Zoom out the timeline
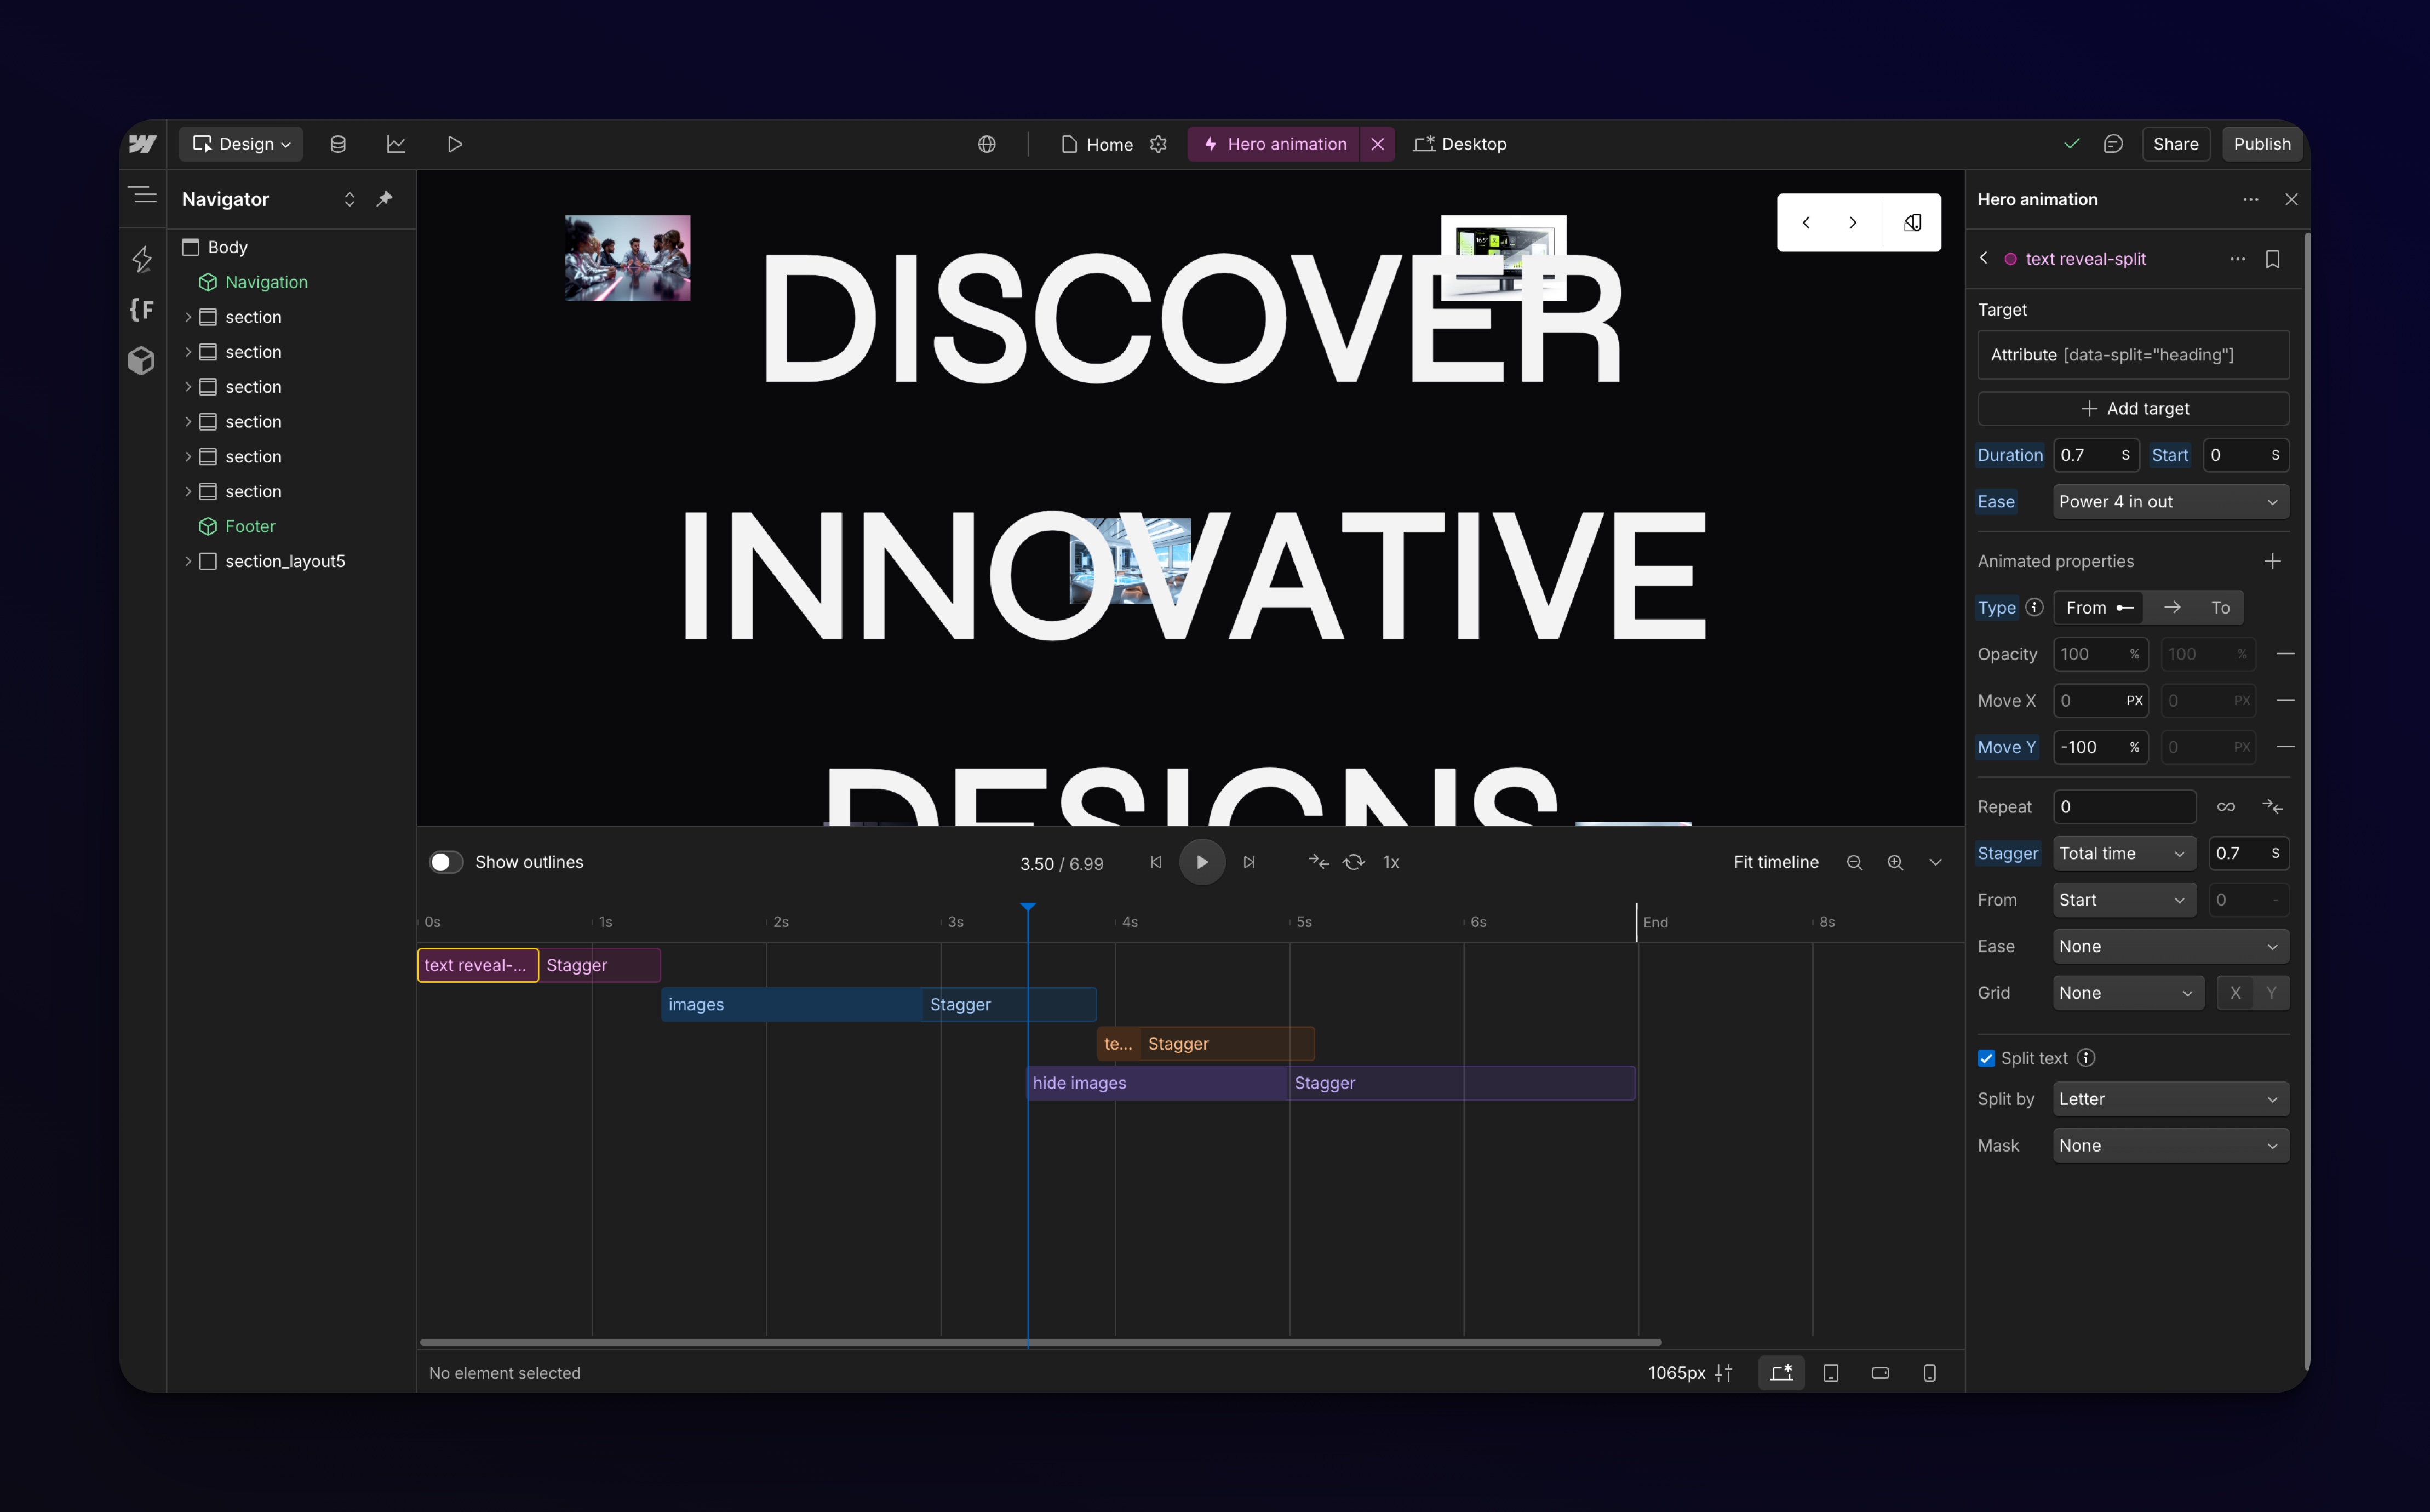Screen dimensions: 2430x1512 [1854, 862]
